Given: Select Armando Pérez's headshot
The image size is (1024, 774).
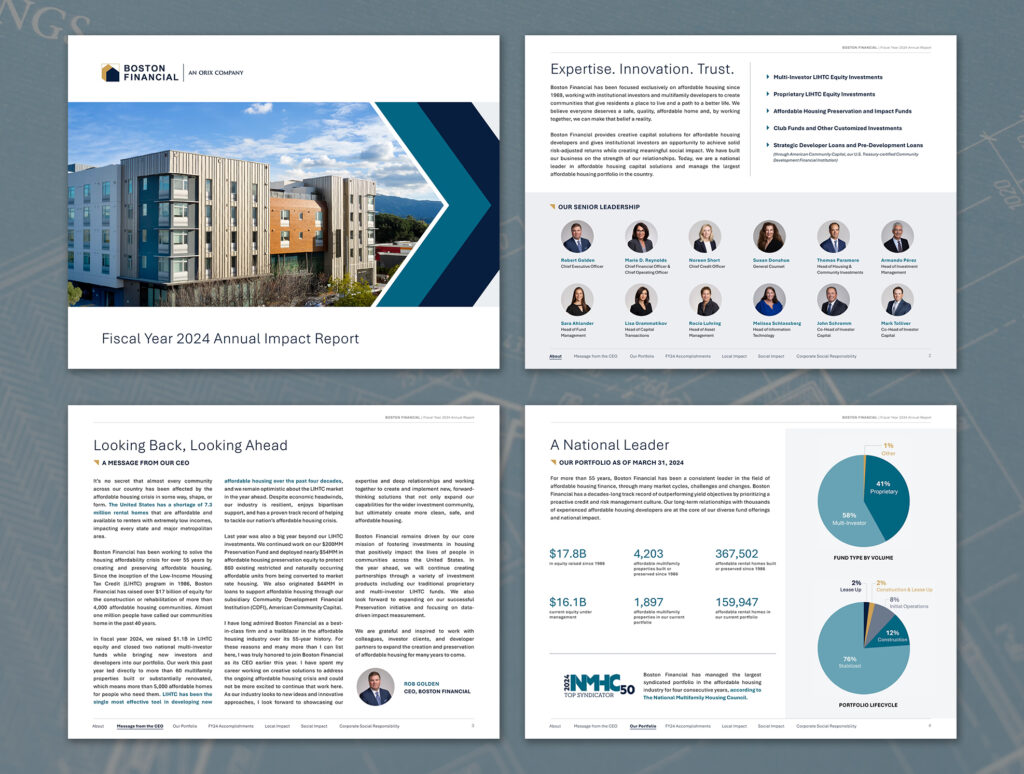Looking at the screenshot, I should coord(897,236).
